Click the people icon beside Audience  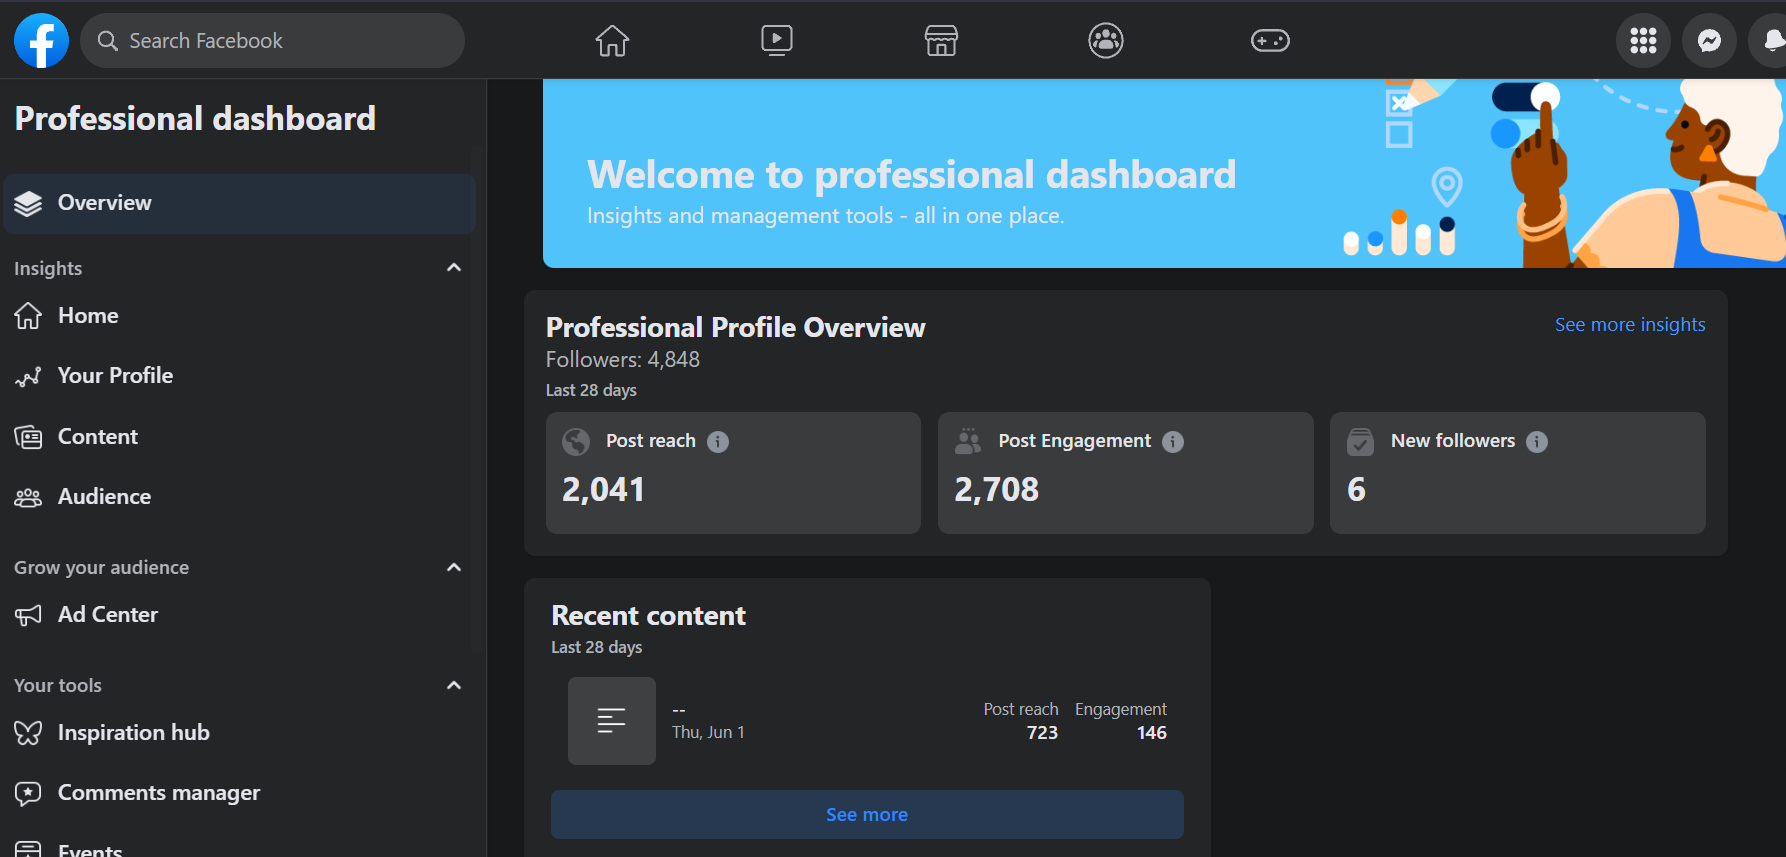28,497
